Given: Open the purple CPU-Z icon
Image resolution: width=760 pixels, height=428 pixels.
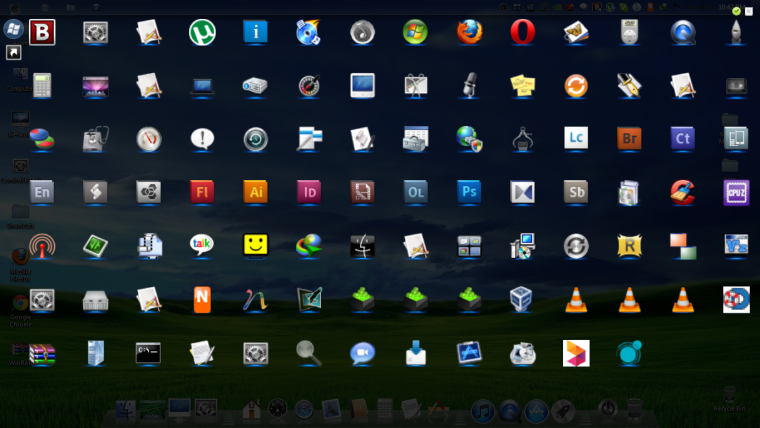Looking at the screenshot, I should (736, 190).
